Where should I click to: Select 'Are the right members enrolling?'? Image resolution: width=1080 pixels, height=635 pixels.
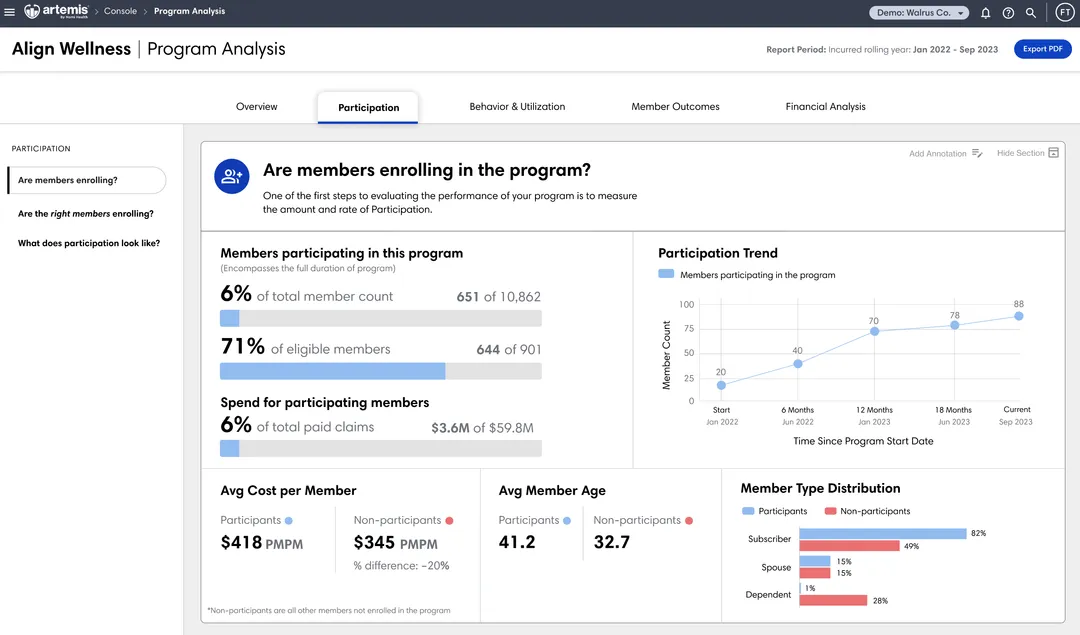tap(86, 214)
